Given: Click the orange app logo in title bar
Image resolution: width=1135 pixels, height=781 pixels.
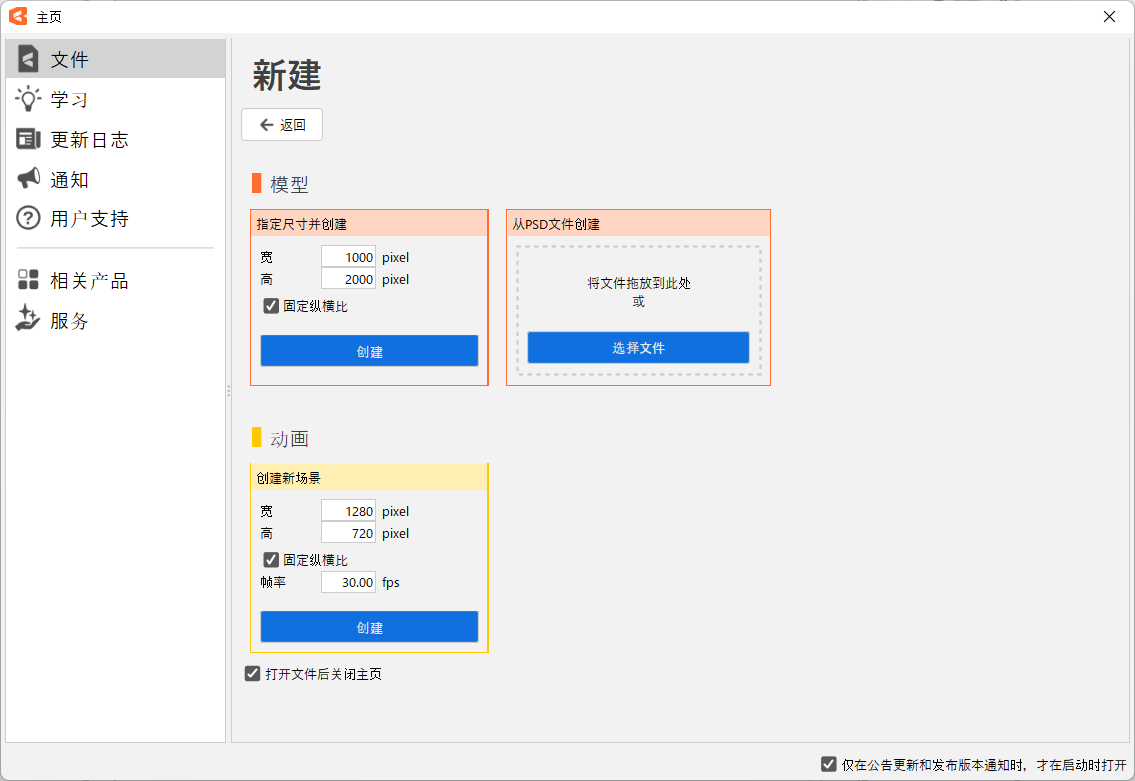Looking at the screenshot, I should coord(18,17).
